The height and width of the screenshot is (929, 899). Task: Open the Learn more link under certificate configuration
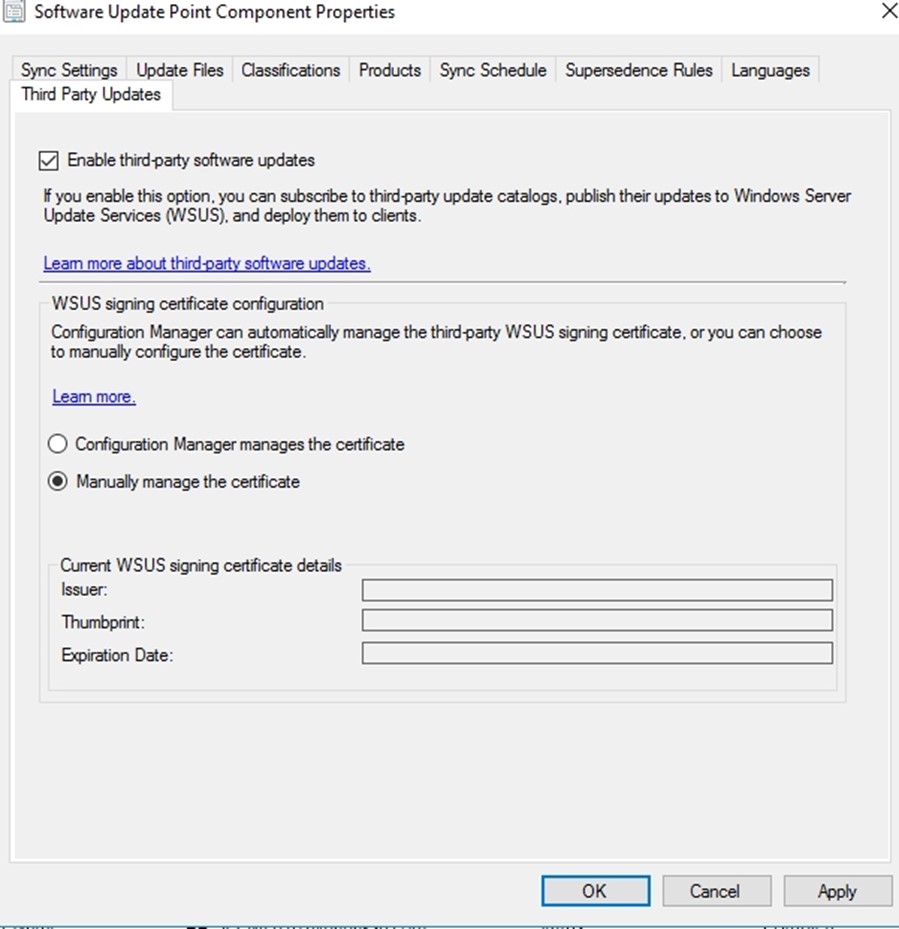tap(94, 396)
